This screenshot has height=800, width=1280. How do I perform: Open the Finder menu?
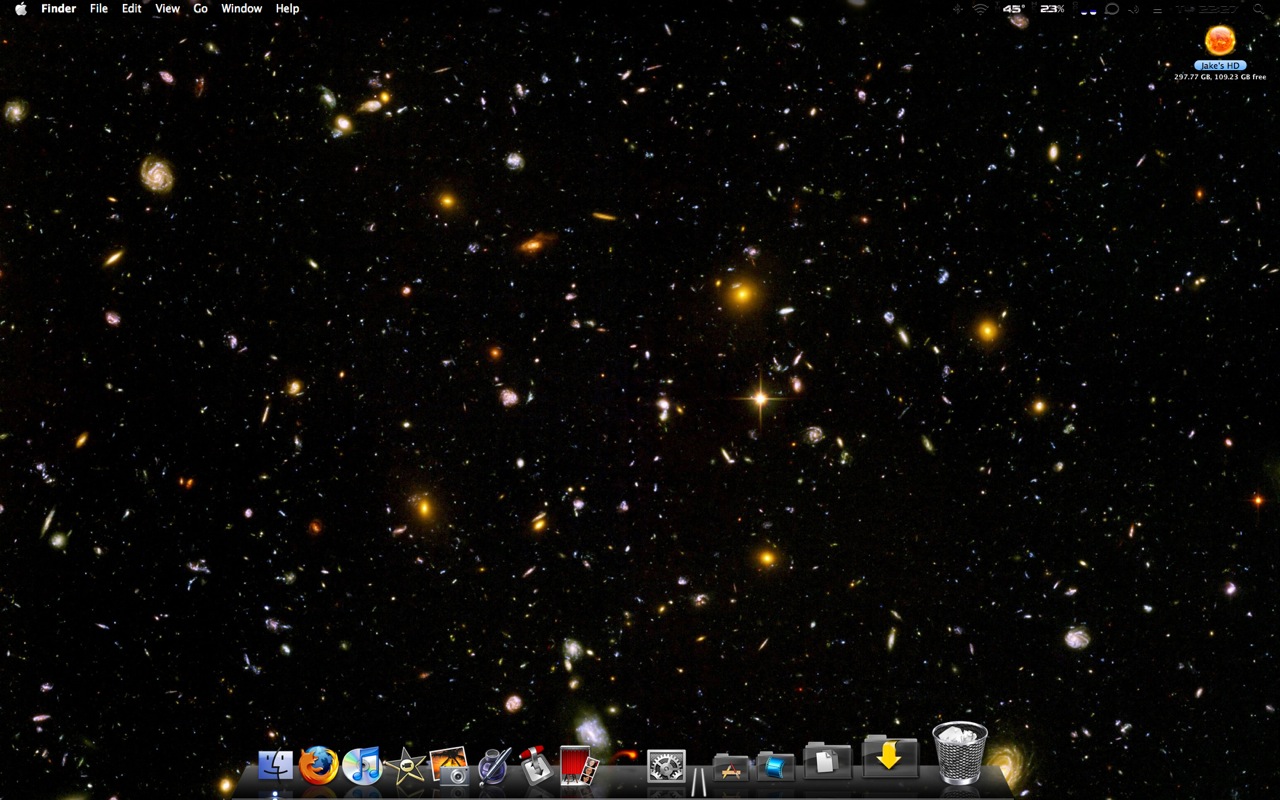point(59,8)
